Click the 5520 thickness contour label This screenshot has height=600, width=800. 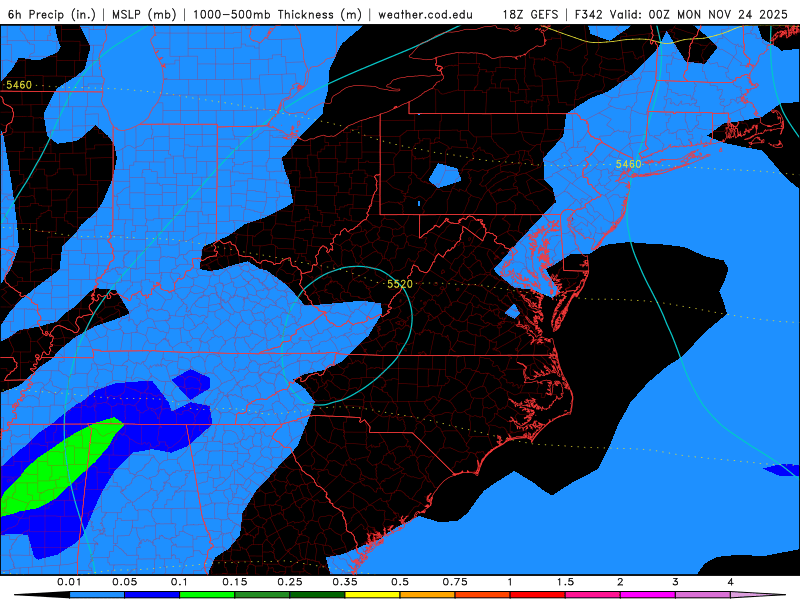pyautogui.click(x=400, y=284)
